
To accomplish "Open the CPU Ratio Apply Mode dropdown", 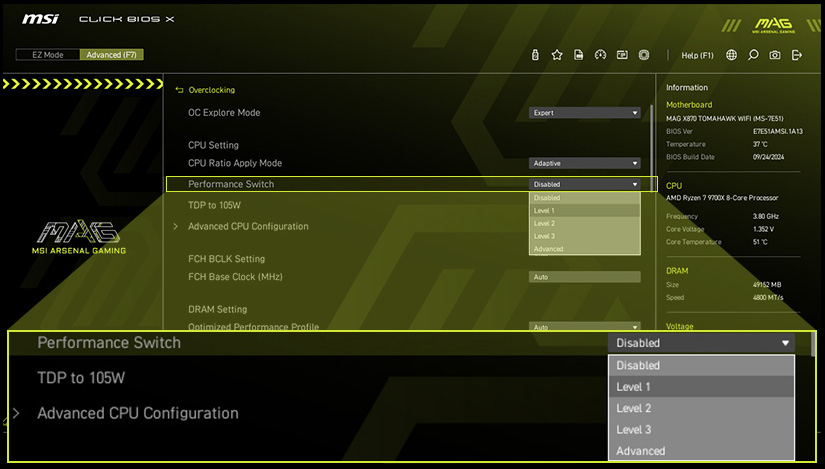I will click(584, 163).
